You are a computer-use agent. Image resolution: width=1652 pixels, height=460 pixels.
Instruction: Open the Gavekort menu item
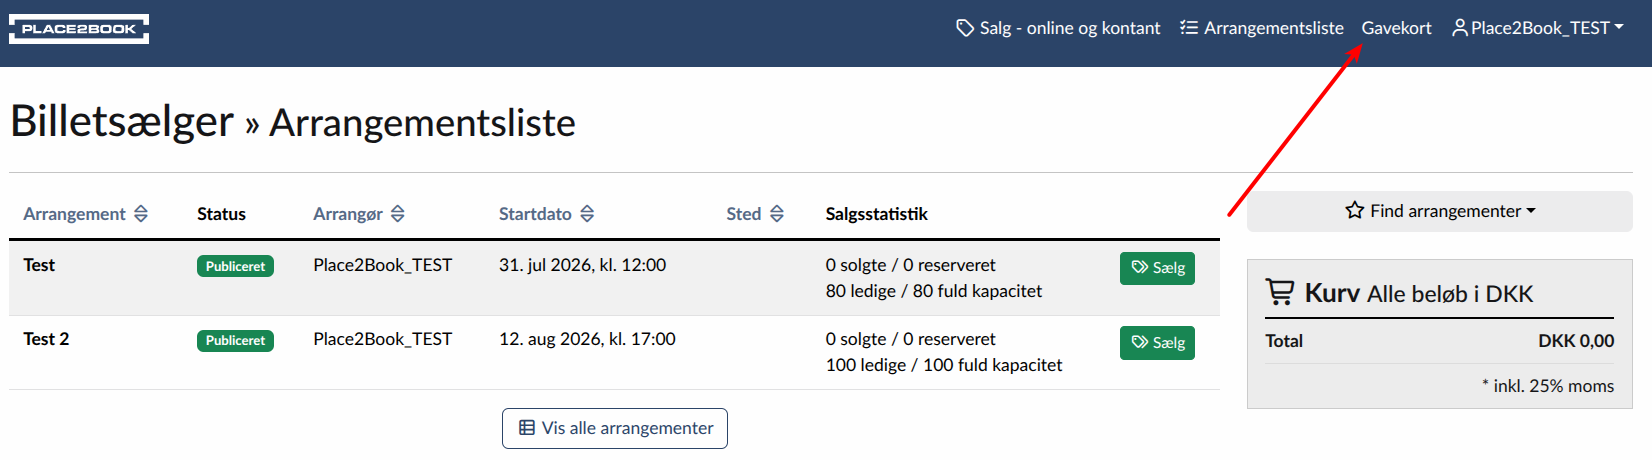[x=1396, y=28]
